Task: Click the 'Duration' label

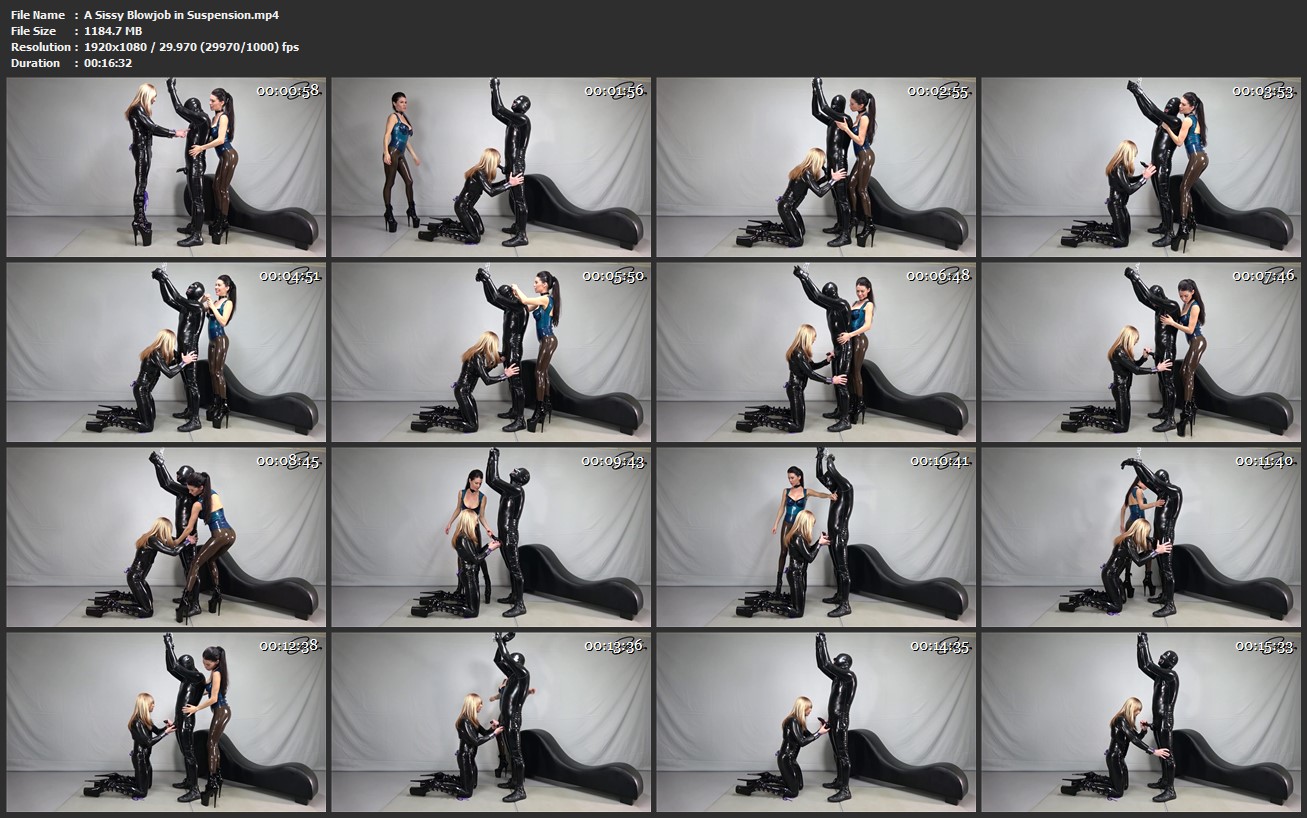Action: [35, 63]
